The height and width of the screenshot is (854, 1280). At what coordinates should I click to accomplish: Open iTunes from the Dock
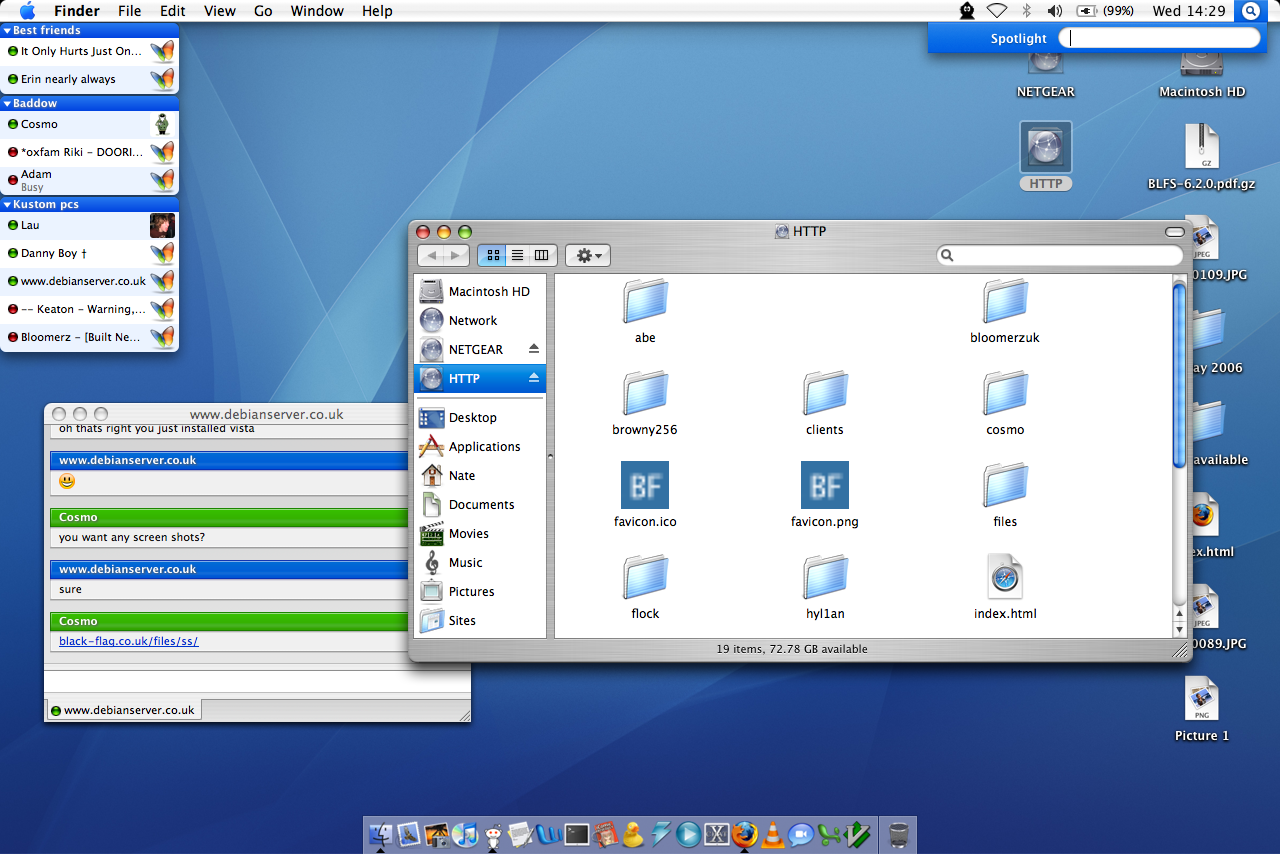[464, 833]
